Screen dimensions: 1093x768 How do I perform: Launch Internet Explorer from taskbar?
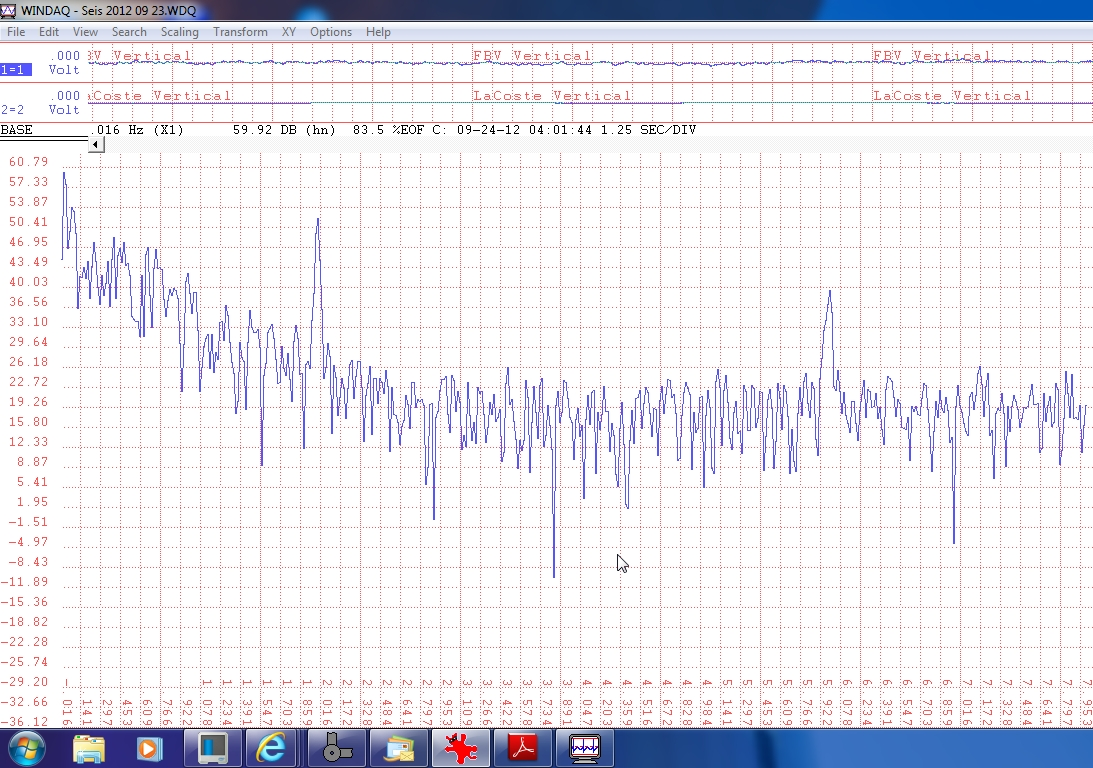pyautogui.click(x=270, y=749)
